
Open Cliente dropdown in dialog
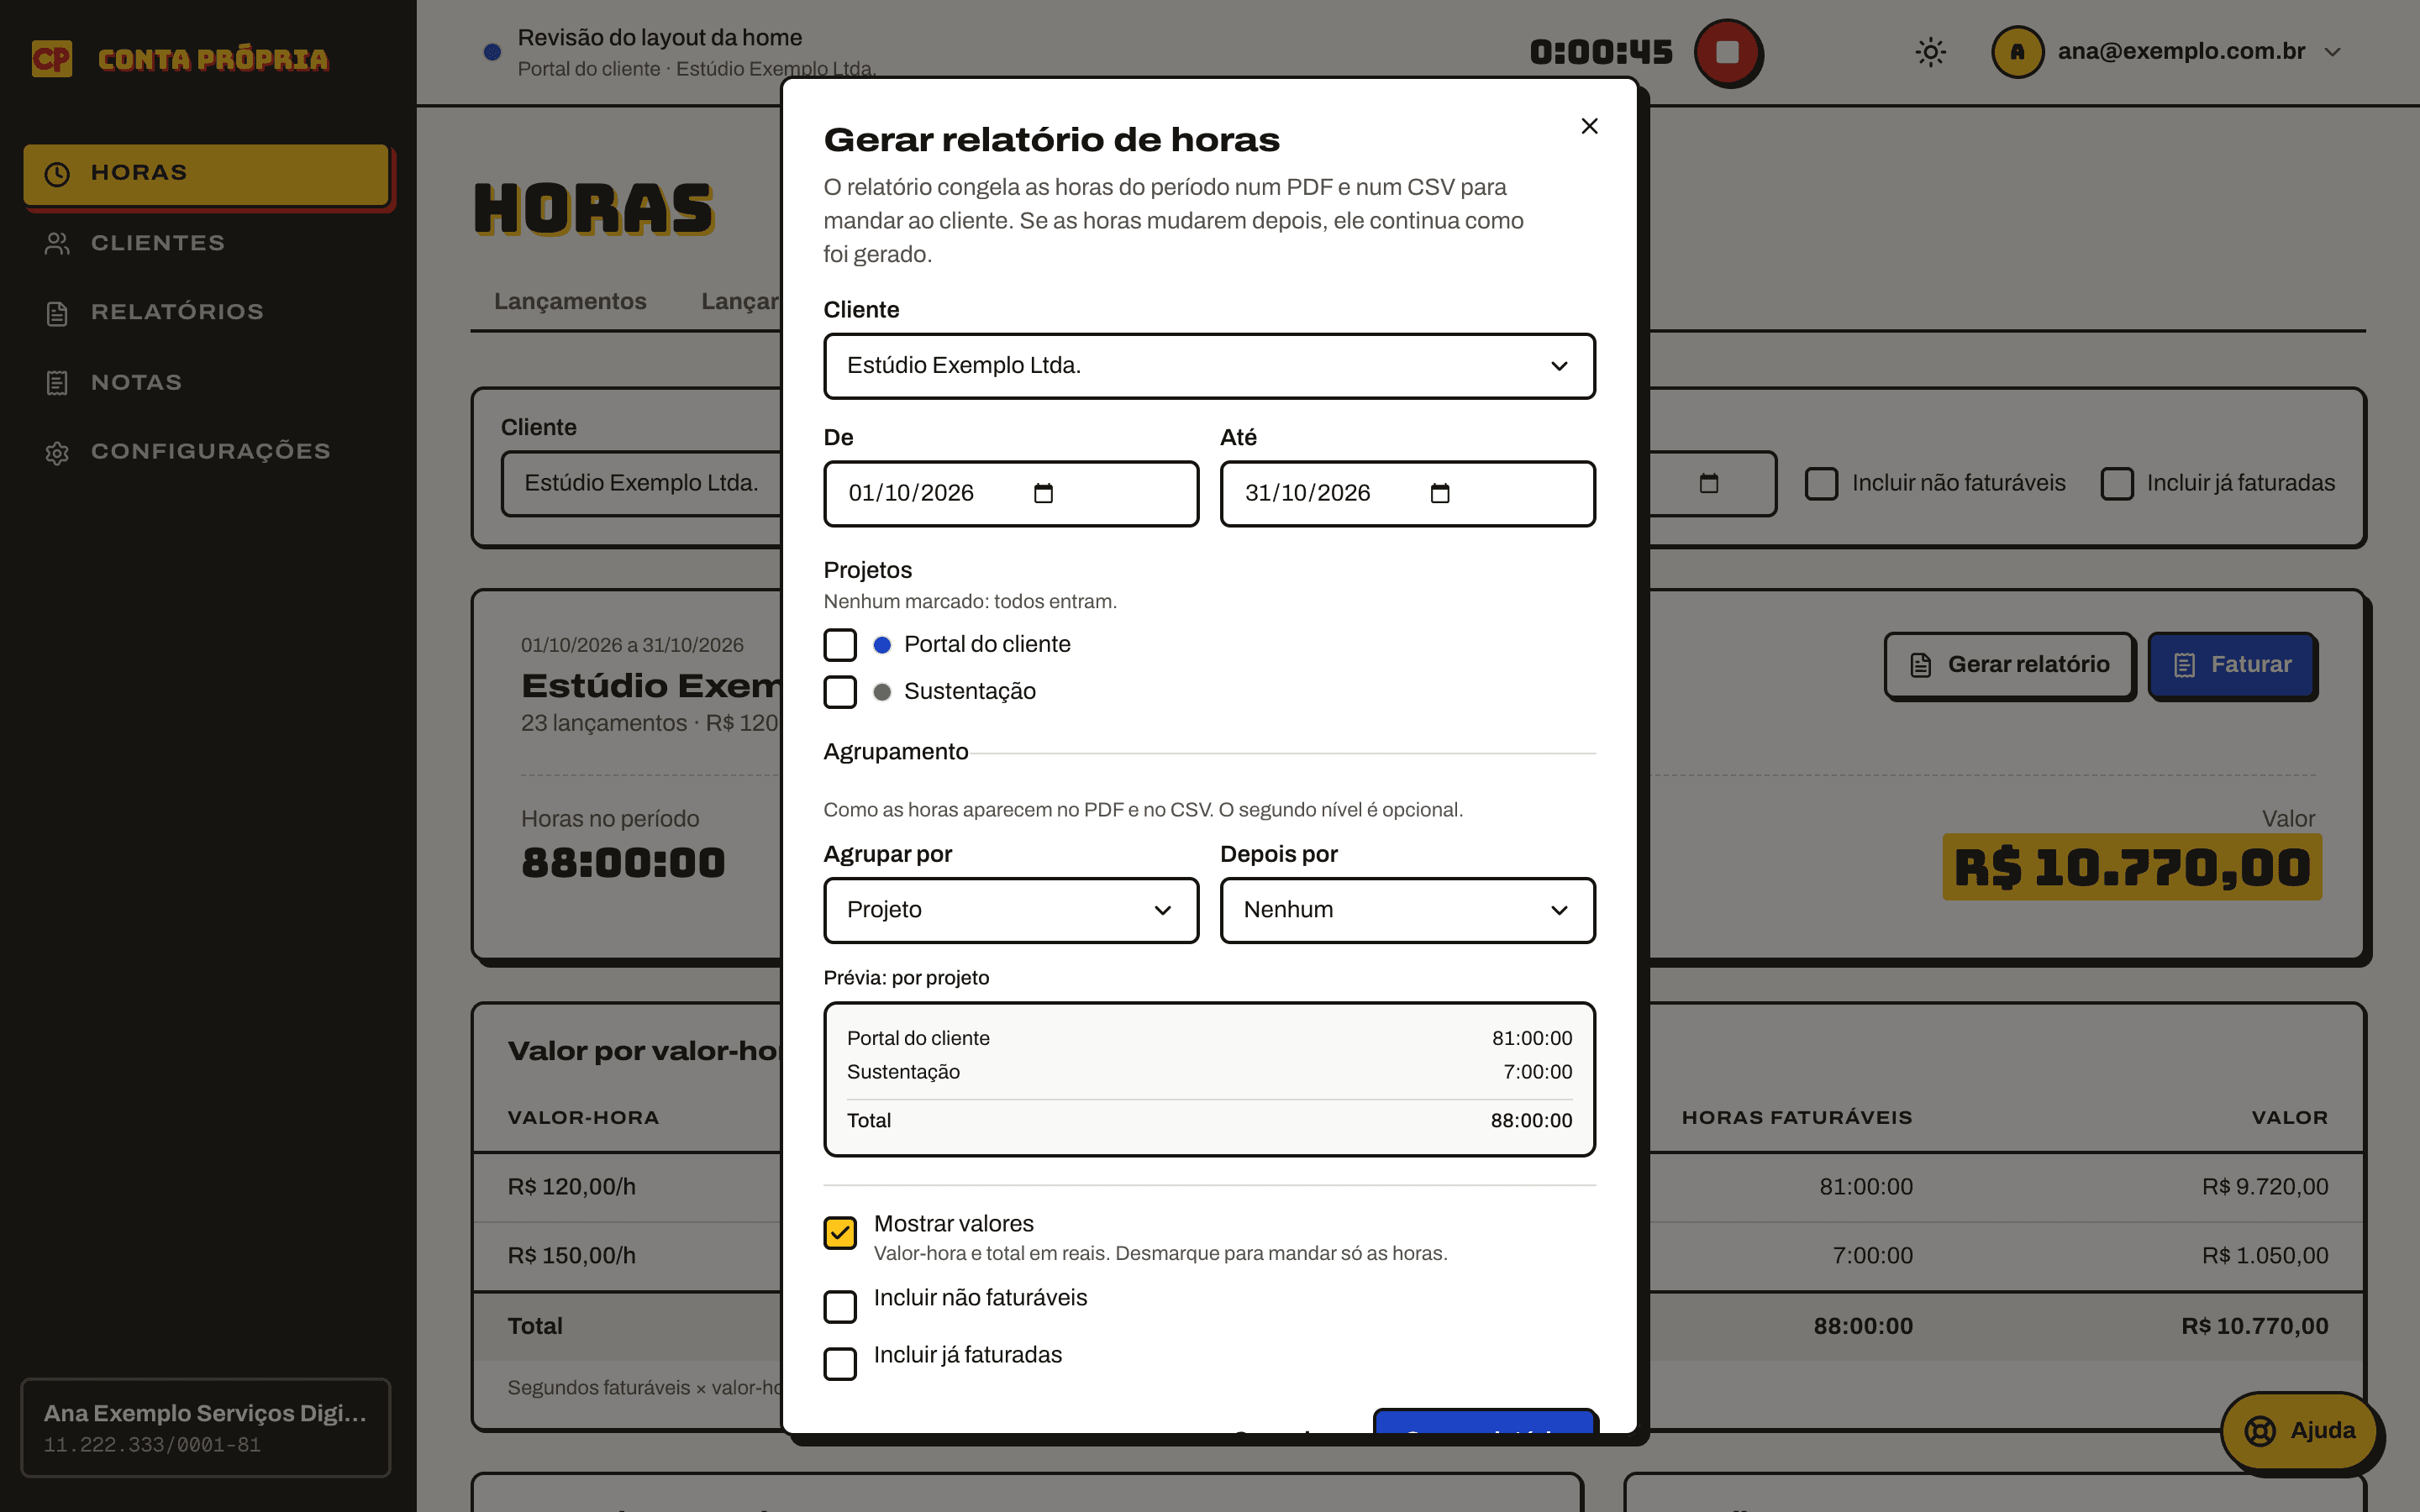(1209, 366)
